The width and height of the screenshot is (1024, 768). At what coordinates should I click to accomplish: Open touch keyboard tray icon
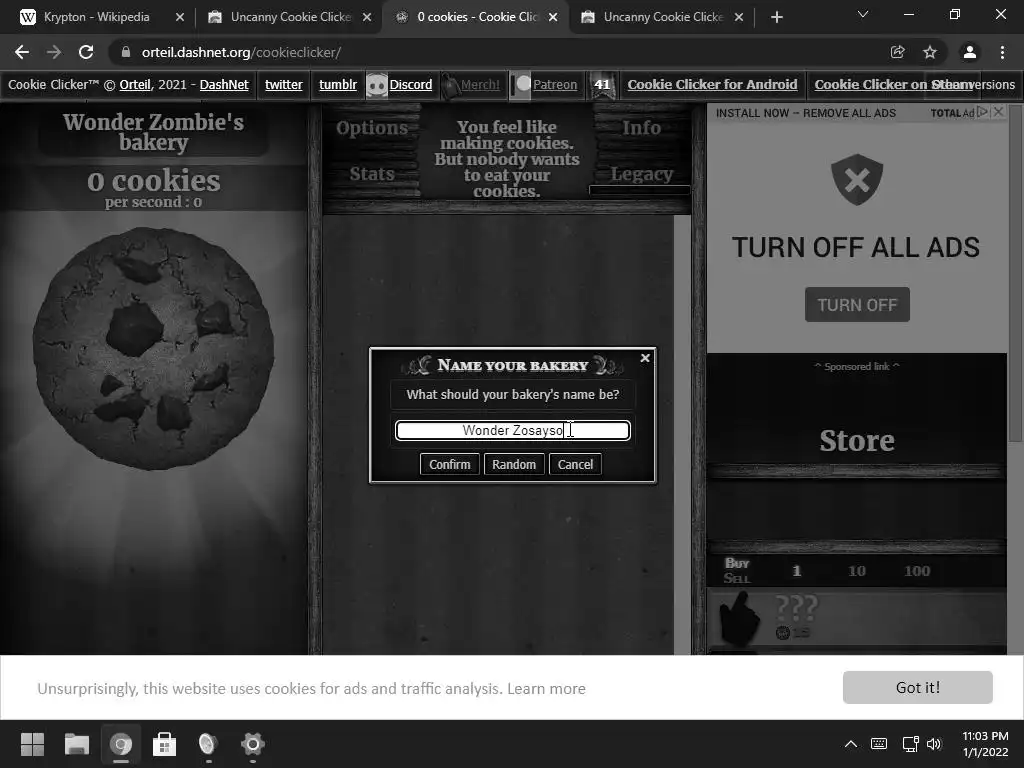click(x=879, y=744)
